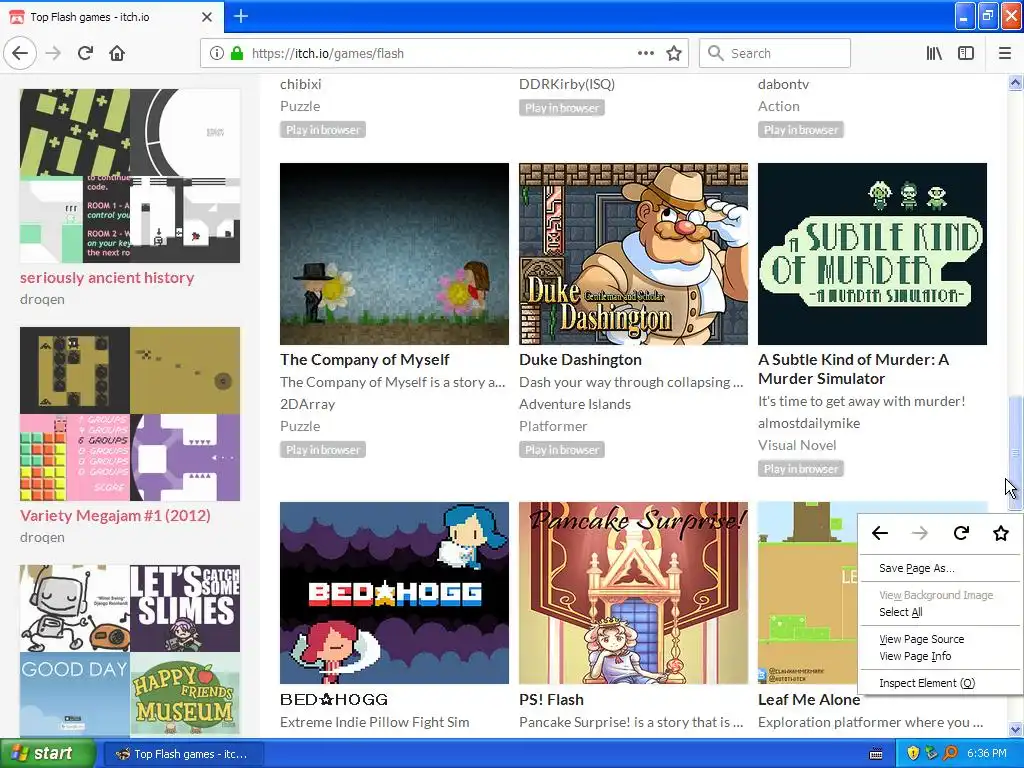
Task: Open the Firefox hamburger menu
Action: coord(1005,53)
